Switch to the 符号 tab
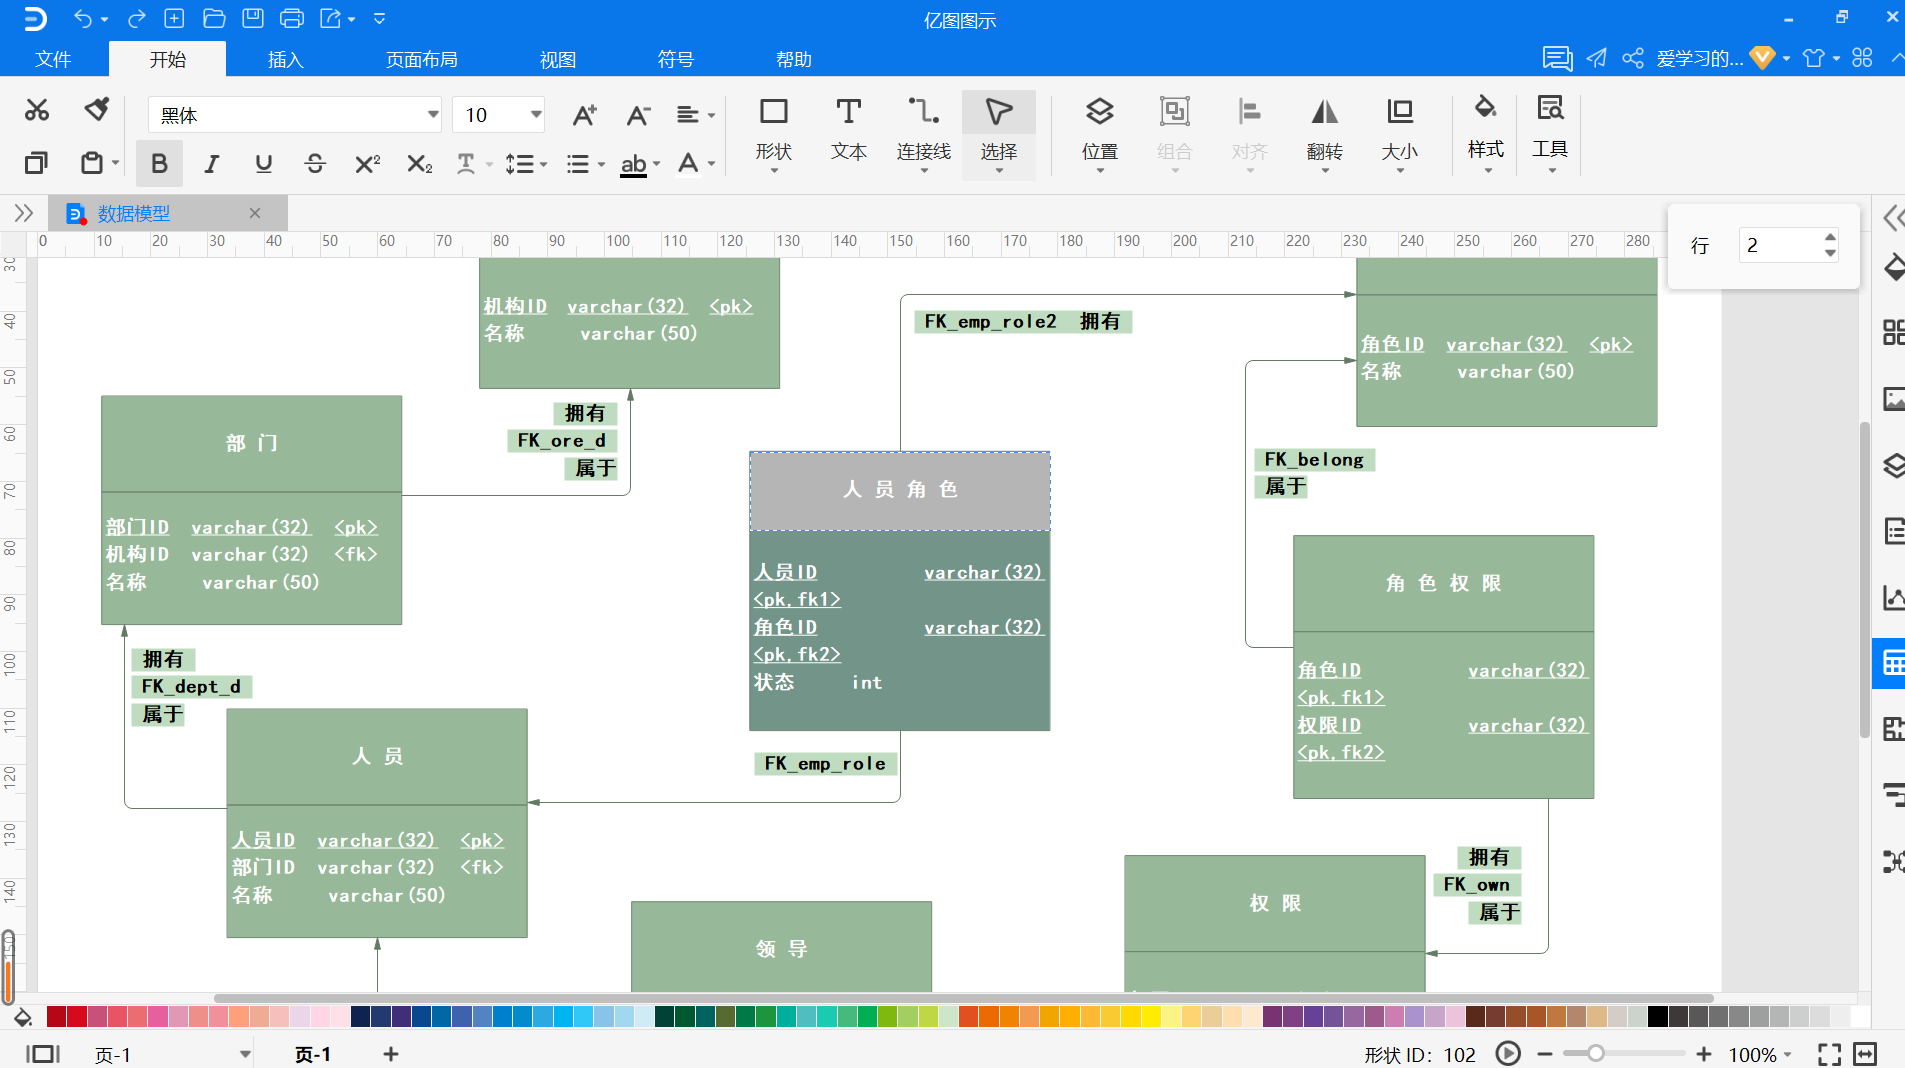This screenshot has height=1068, width=1905. (676, 59)
